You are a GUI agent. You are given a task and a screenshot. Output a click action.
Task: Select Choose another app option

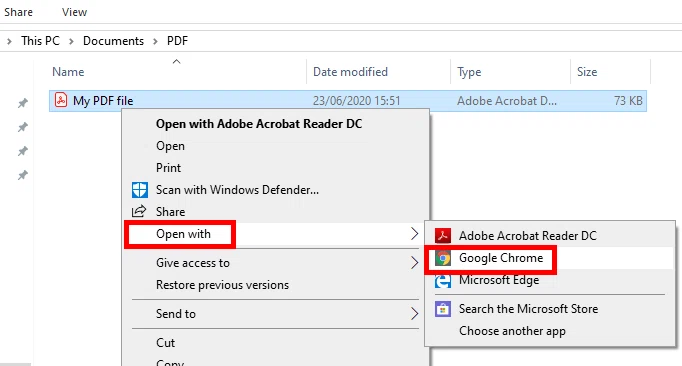[512, 331]
